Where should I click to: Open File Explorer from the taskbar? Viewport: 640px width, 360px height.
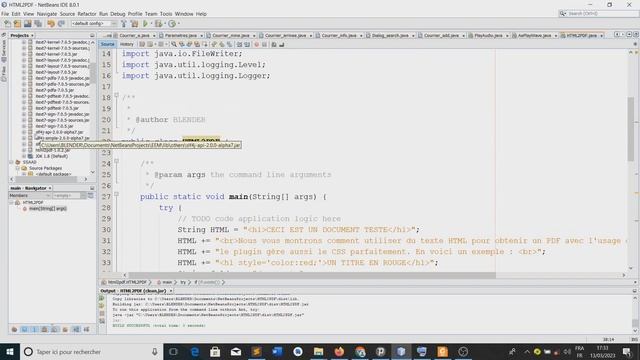318,351
